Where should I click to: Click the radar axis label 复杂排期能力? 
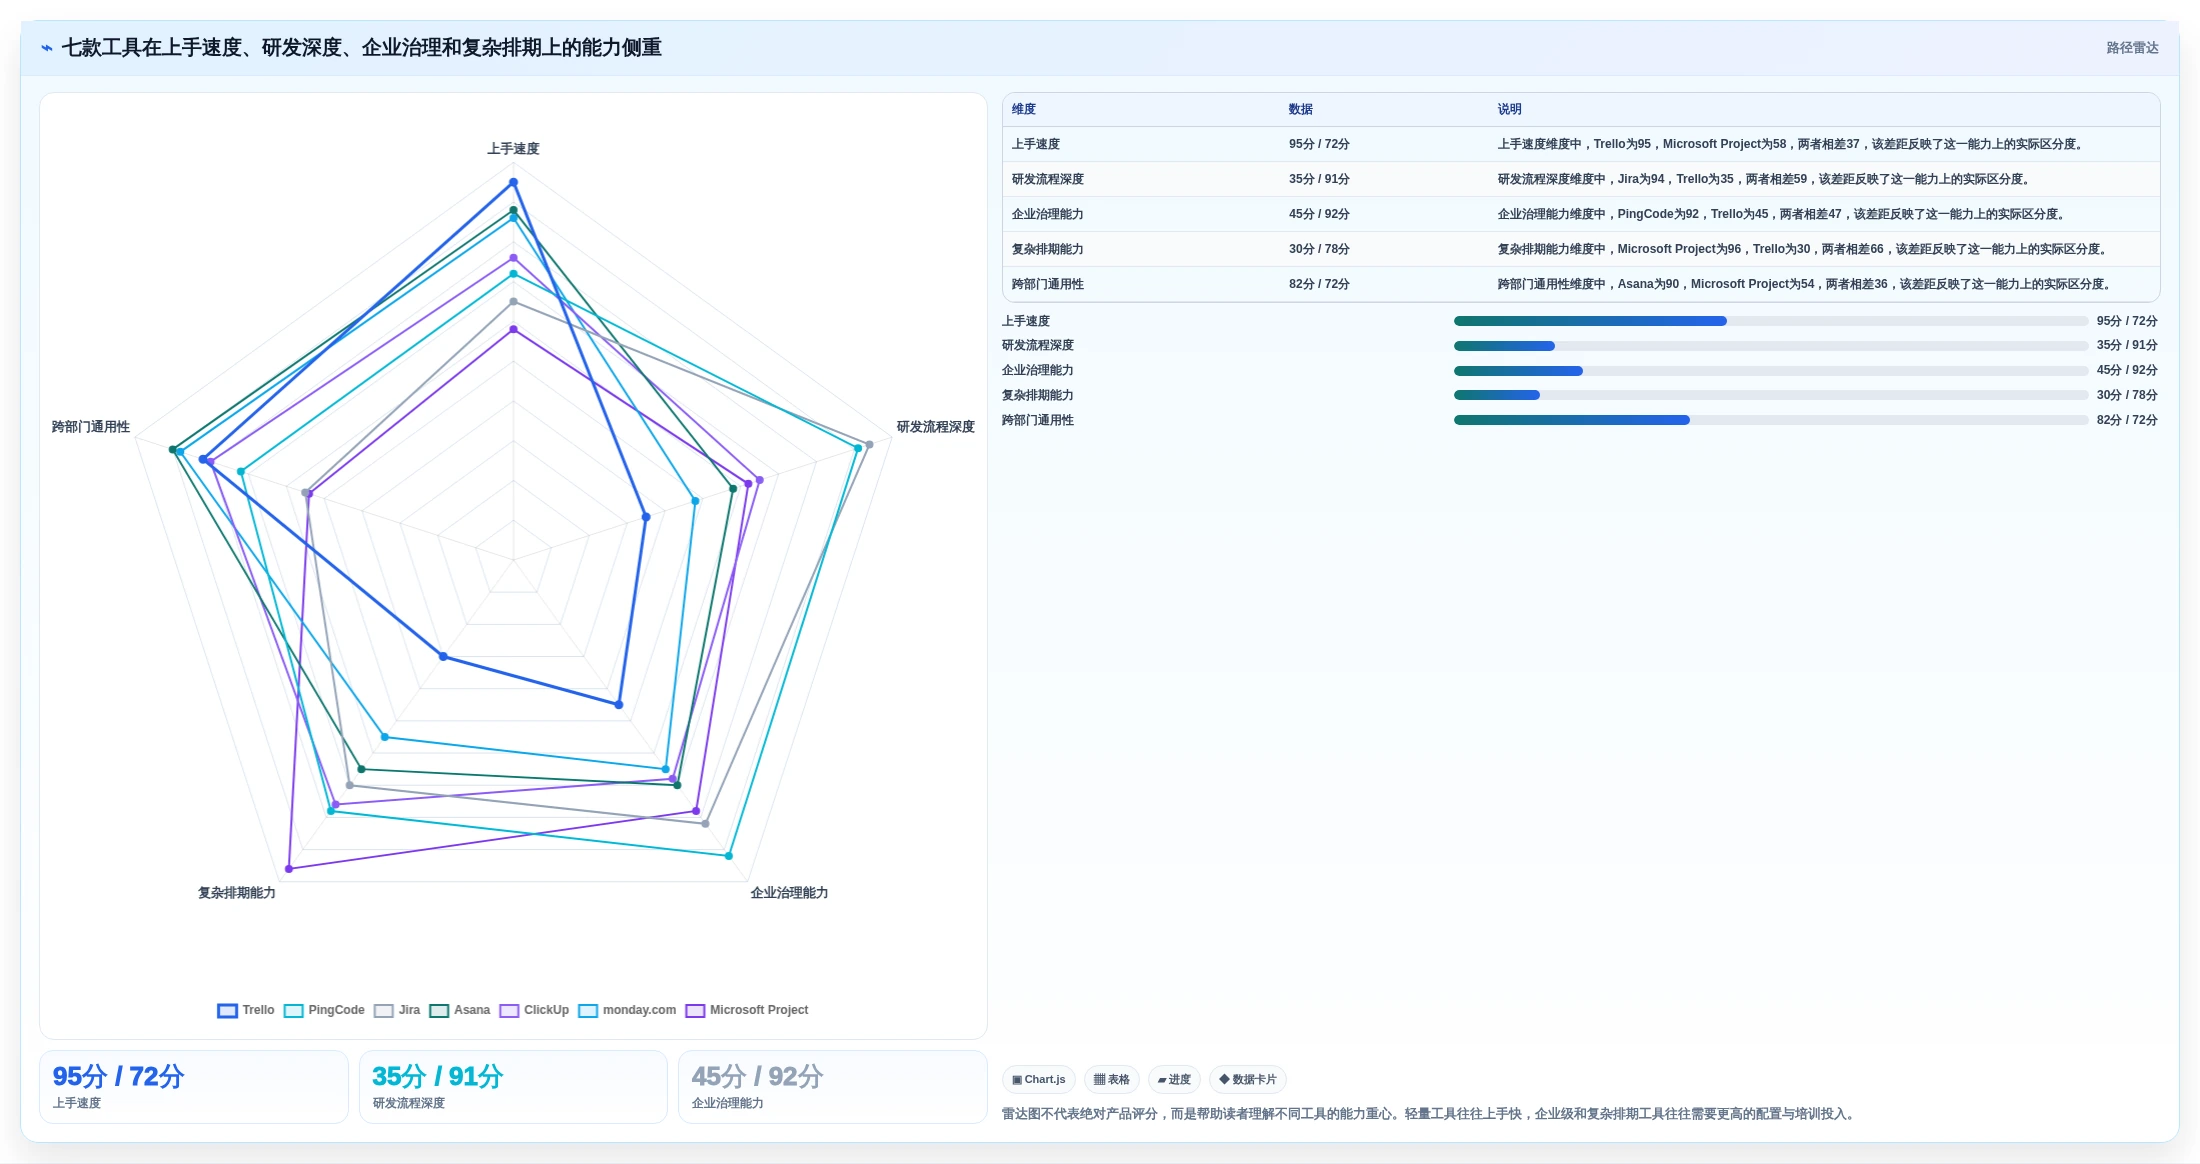[x=237, y=893]
